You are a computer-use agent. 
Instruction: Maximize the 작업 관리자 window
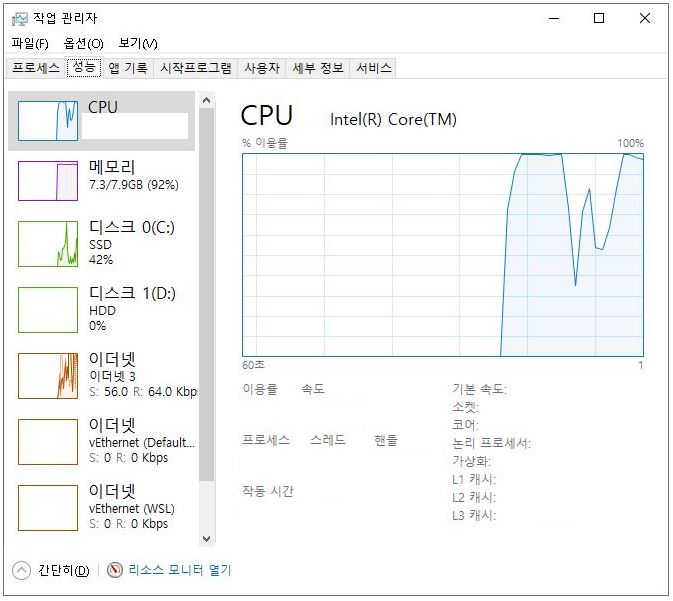pyautogui.click(x=599, y=18)
